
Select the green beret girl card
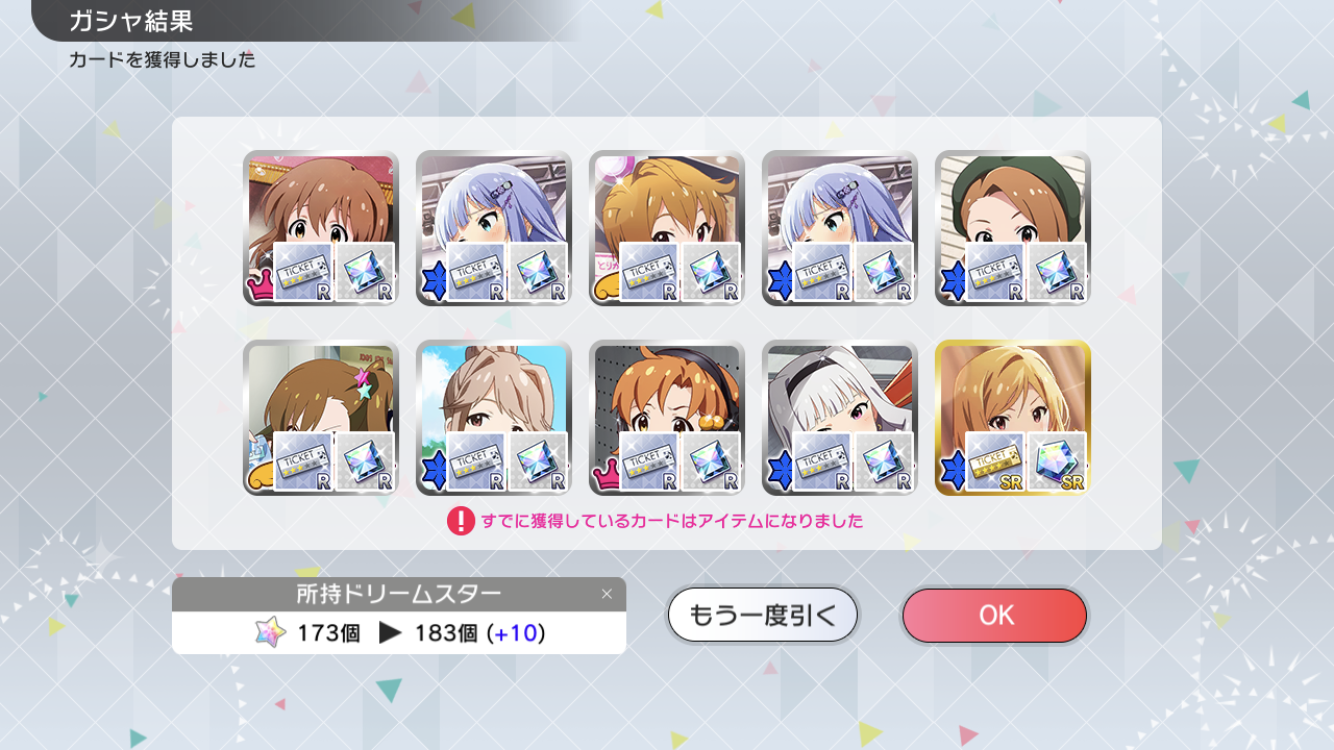[x=1012, y=228]
